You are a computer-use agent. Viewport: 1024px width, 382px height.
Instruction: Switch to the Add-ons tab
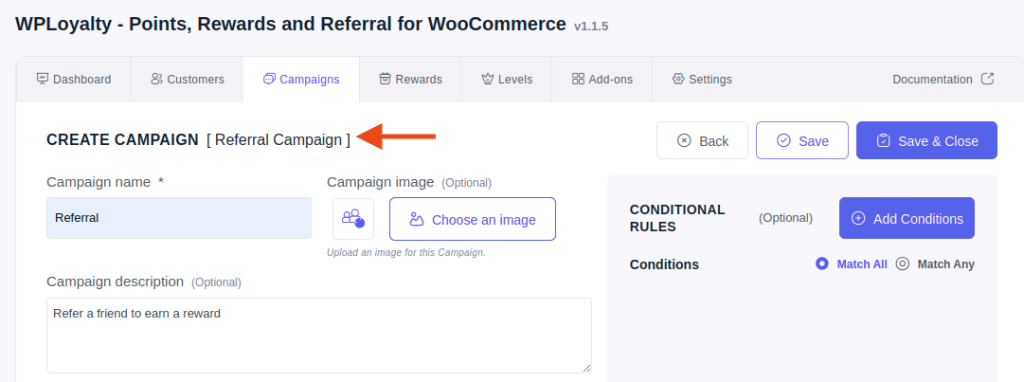(x=601, y=80)
